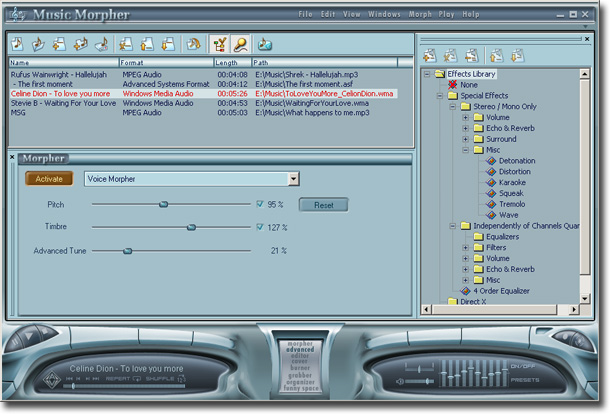Screen dimensions: 610x414
Task: Expand the Surround folder
Action: coord(465,139)
